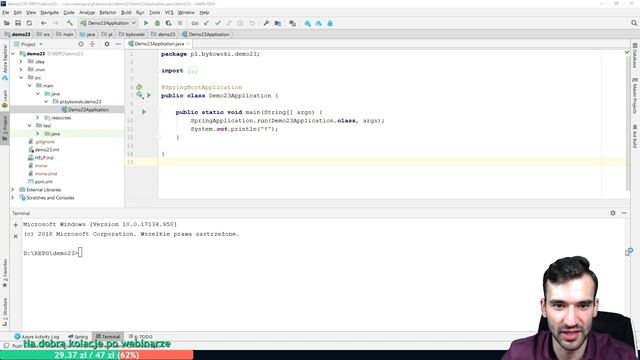This screenshot has height=360, width=640.
Task: Click the terminal prompt D:\REPO\demo23>
Action: coord(50,253)
